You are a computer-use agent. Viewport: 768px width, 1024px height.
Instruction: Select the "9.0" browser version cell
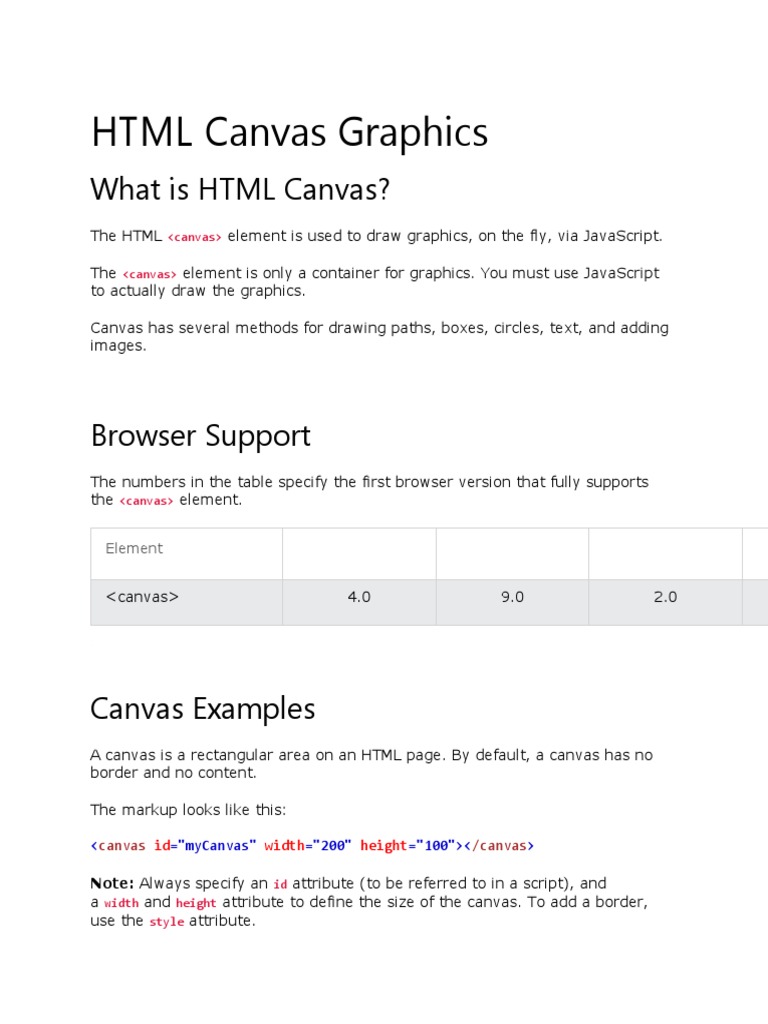[512, 597]
